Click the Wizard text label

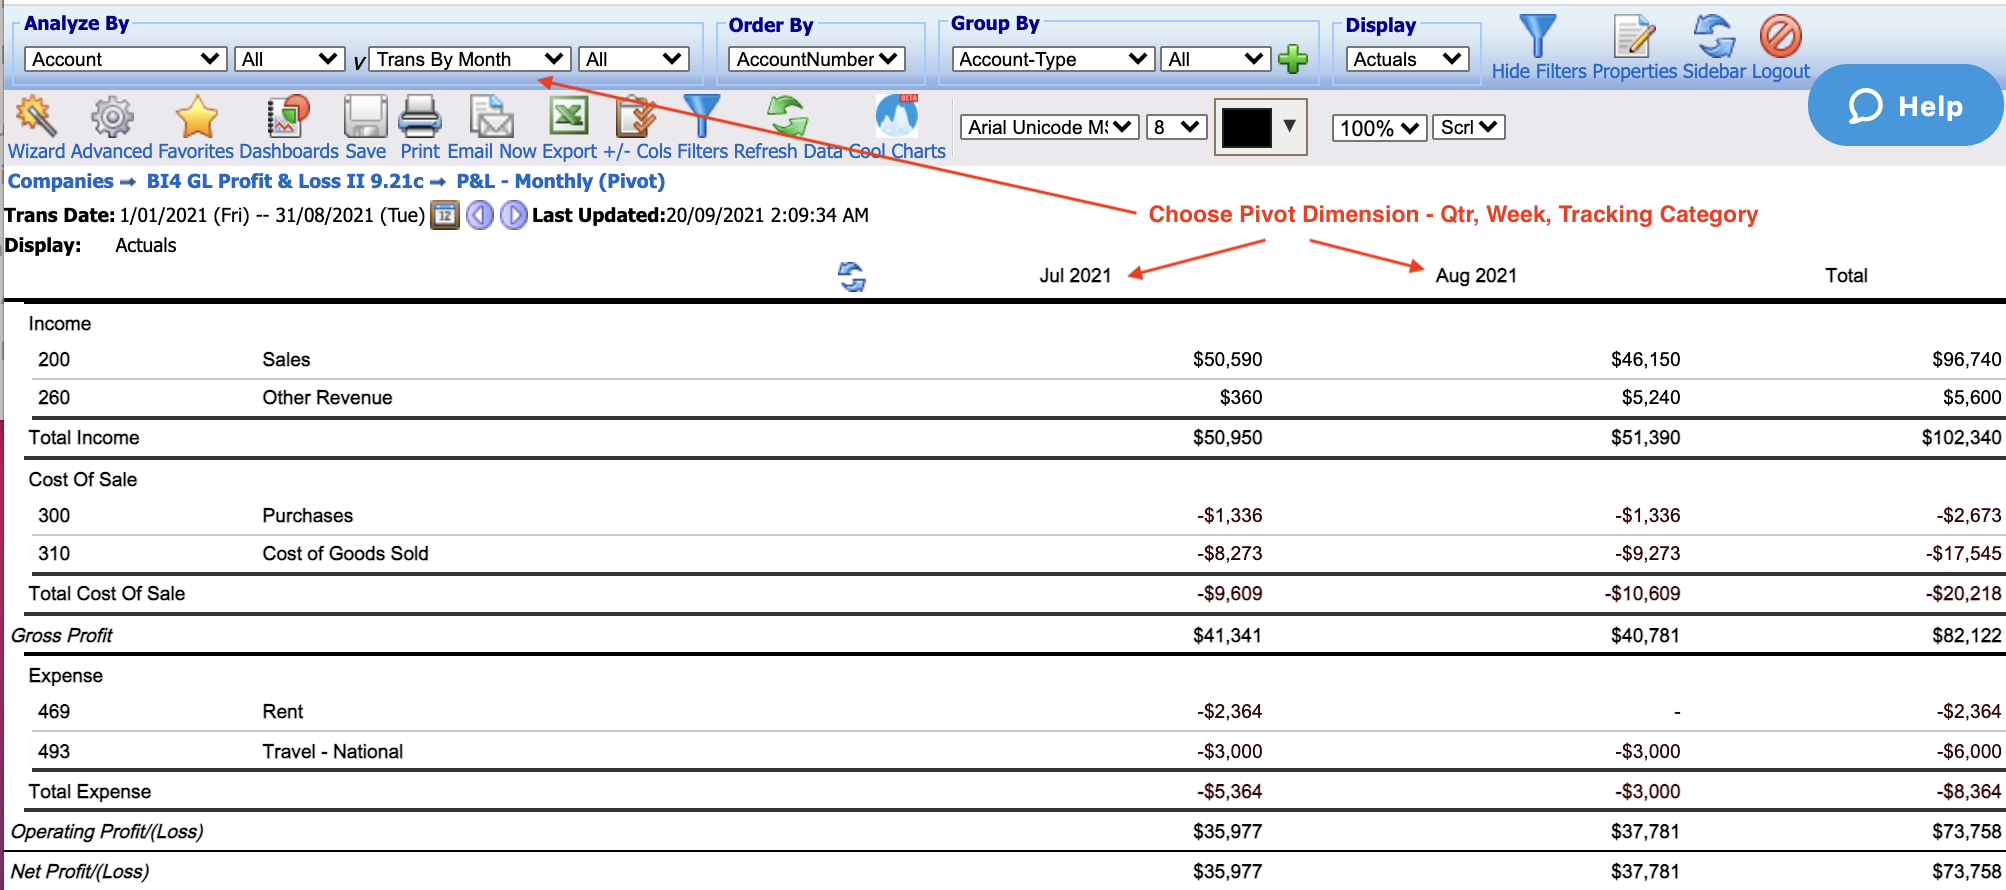(x=36, y=151)
